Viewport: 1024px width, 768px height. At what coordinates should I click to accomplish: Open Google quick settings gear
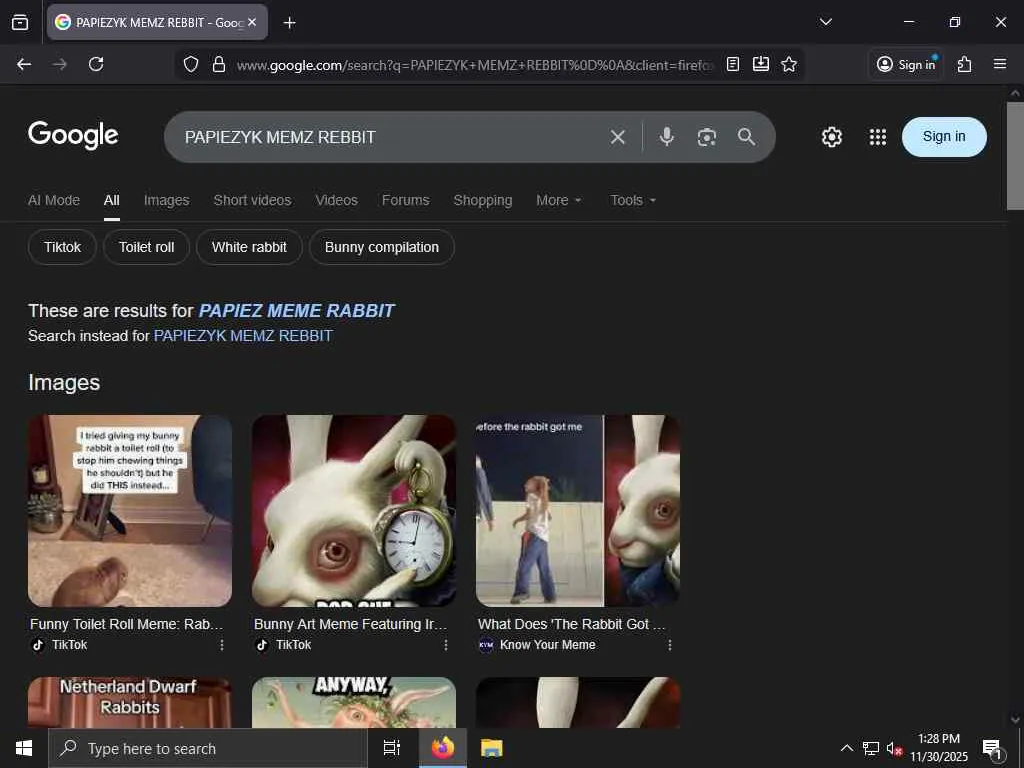831,137
